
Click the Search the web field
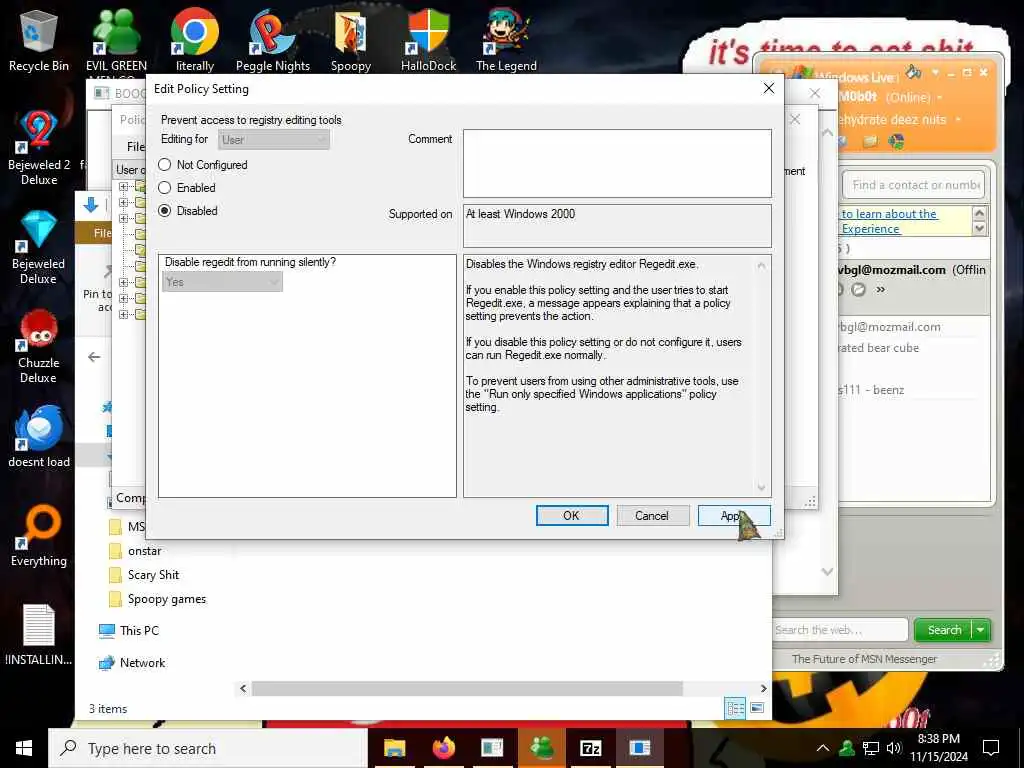pos(840,630)
